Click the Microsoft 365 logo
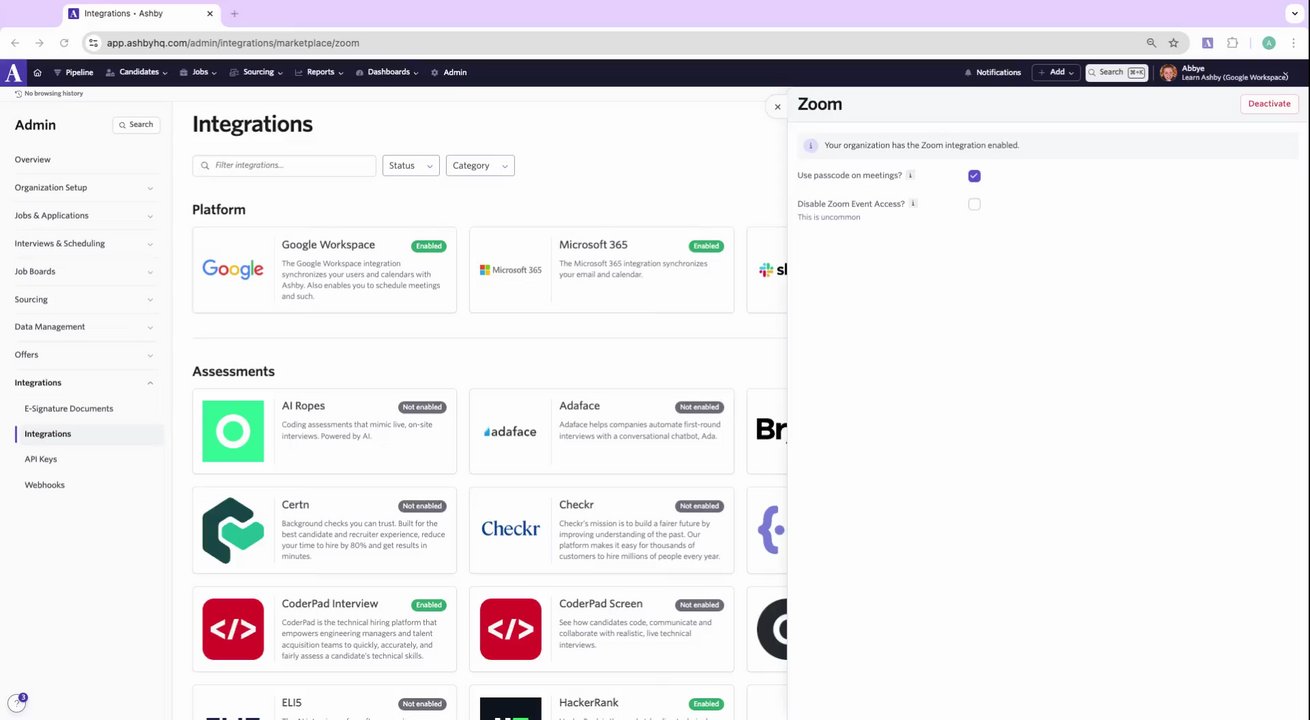The height and width of the screenshot is (720, 1310). point(510,270)
